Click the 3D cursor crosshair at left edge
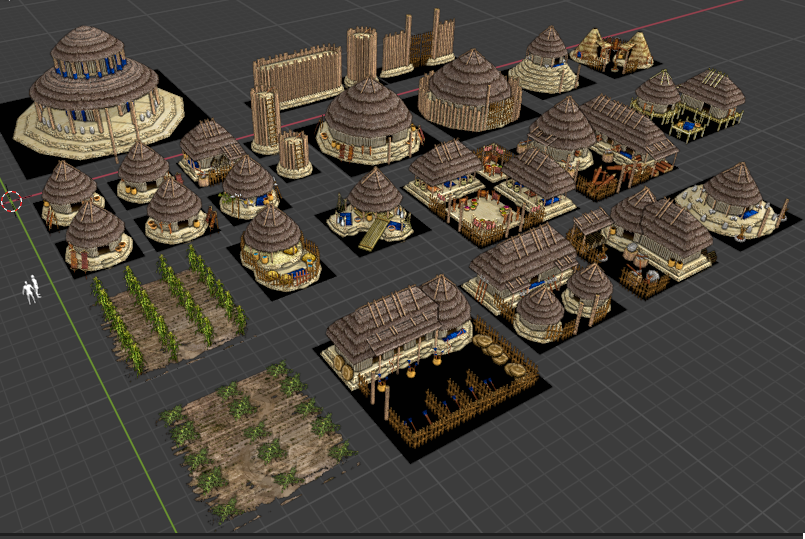Image resolution: width=805 pixels, height=539 pixels. (x=11, y=202)
